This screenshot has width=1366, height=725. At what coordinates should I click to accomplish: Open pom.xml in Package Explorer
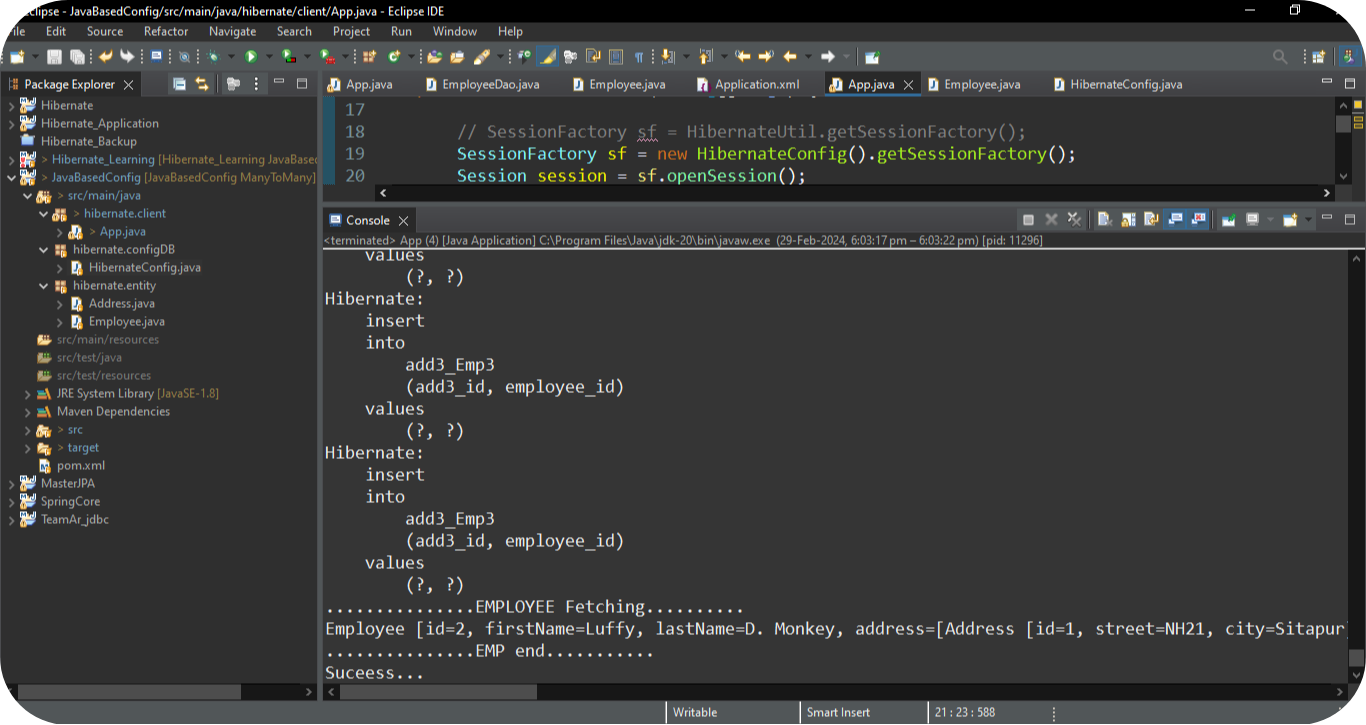pos(80,466)
